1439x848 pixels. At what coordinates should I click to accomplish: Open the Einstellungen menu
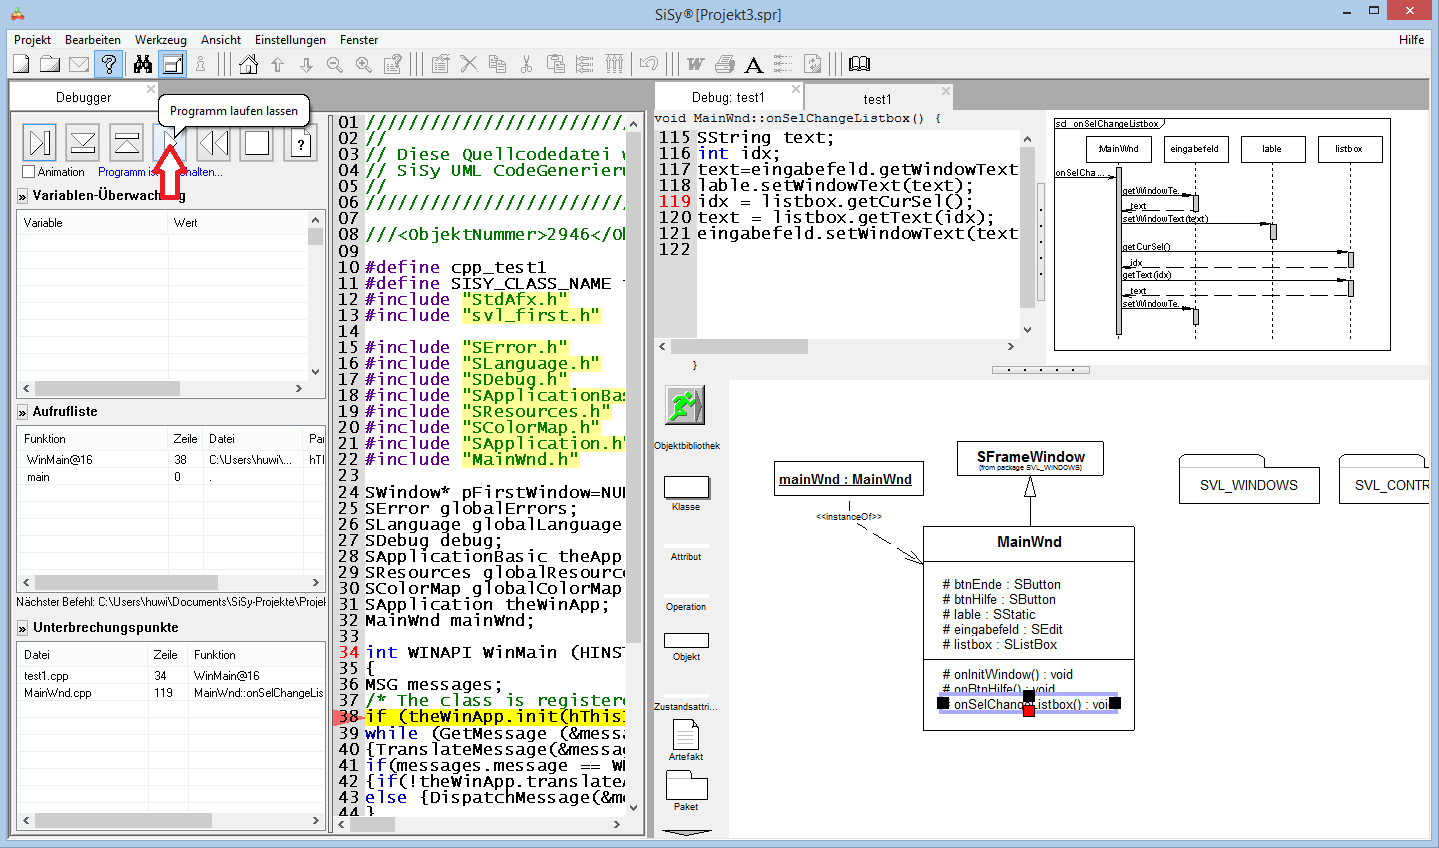pos(290,40)
